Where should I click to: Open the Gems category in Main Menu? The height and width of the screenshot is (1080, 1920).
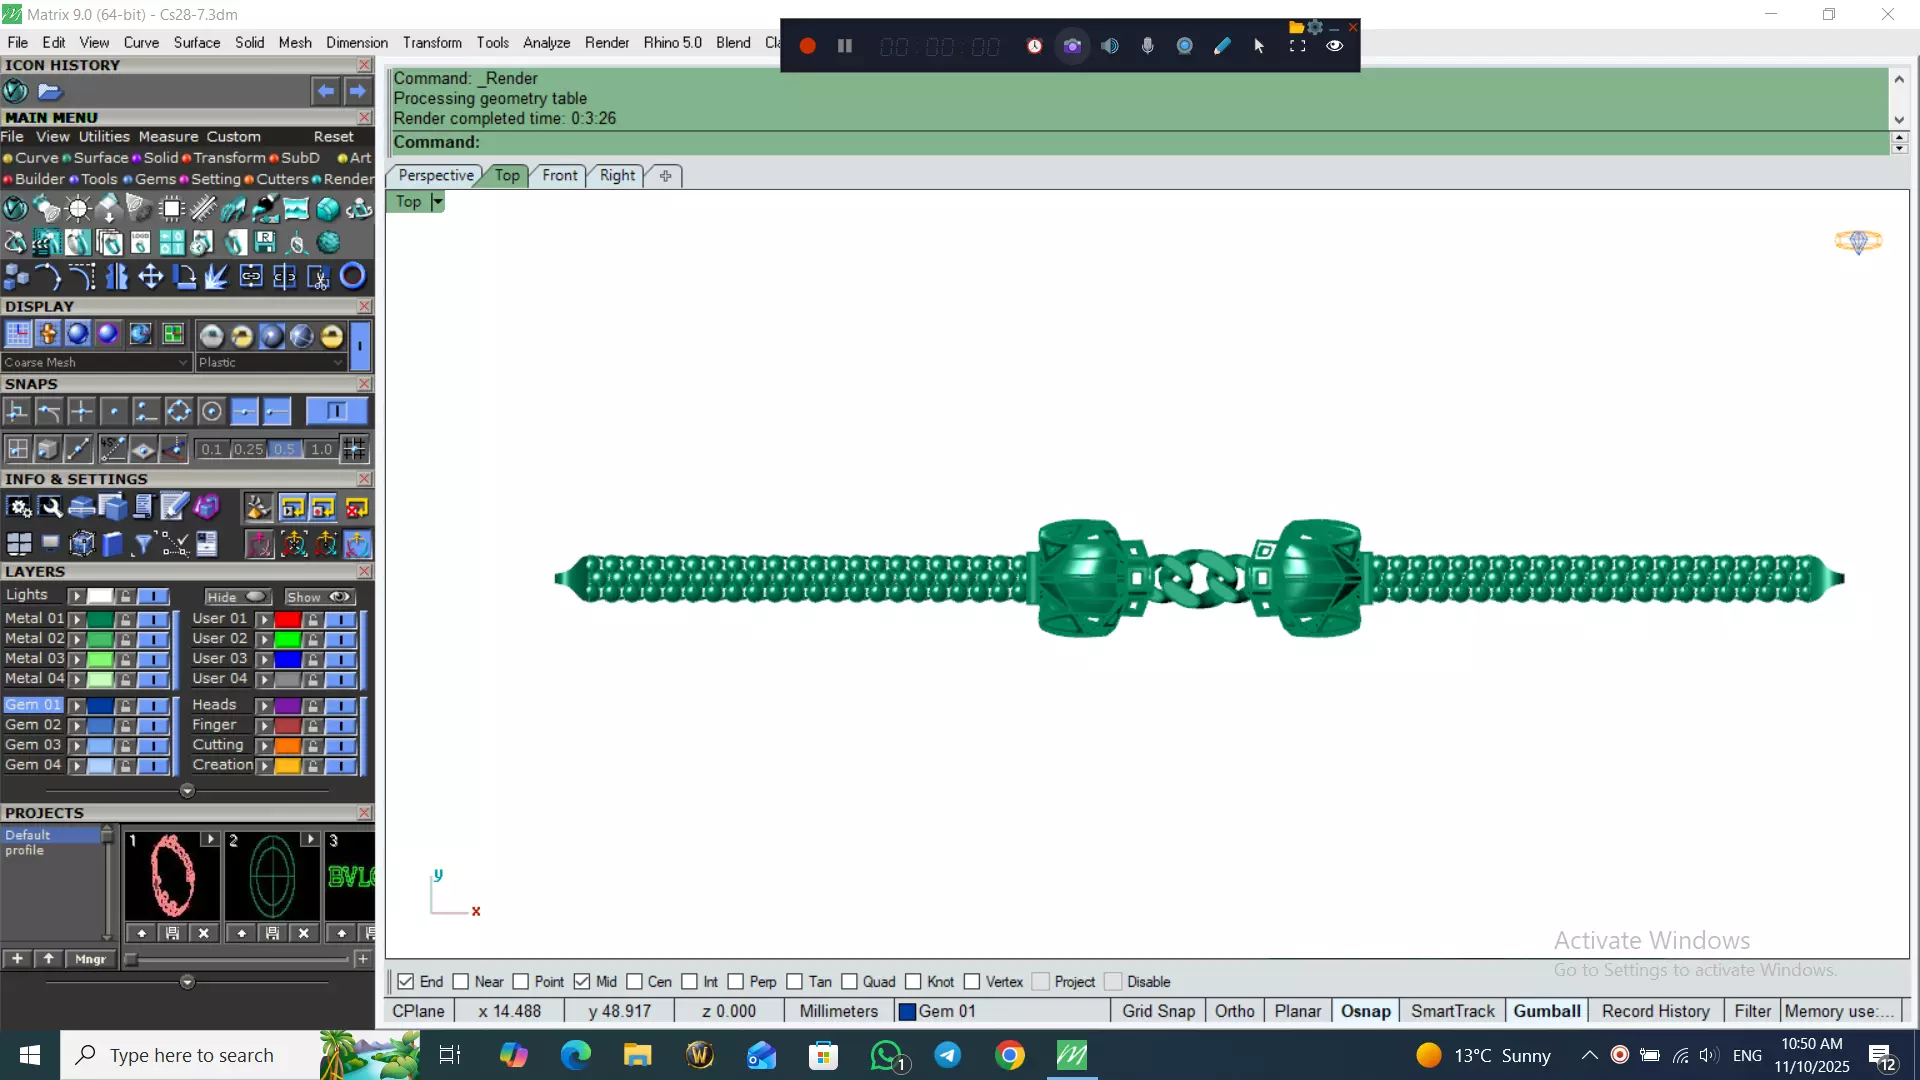coord(155,179)
